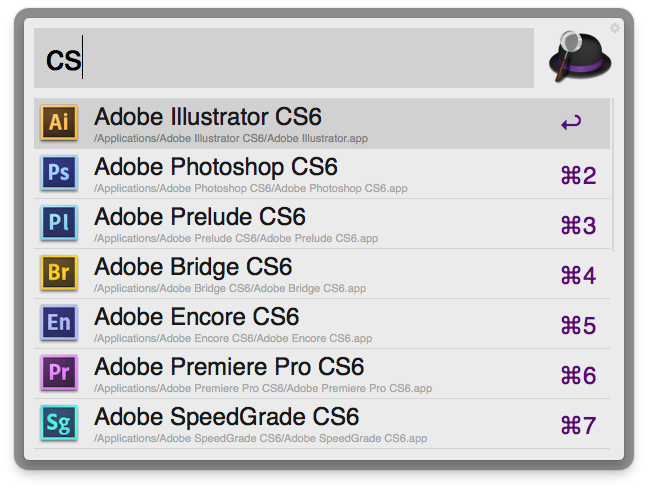Open the Adobe Premiere Pro CS6 entry
This screenshot has height=490, width=648.
322,373
